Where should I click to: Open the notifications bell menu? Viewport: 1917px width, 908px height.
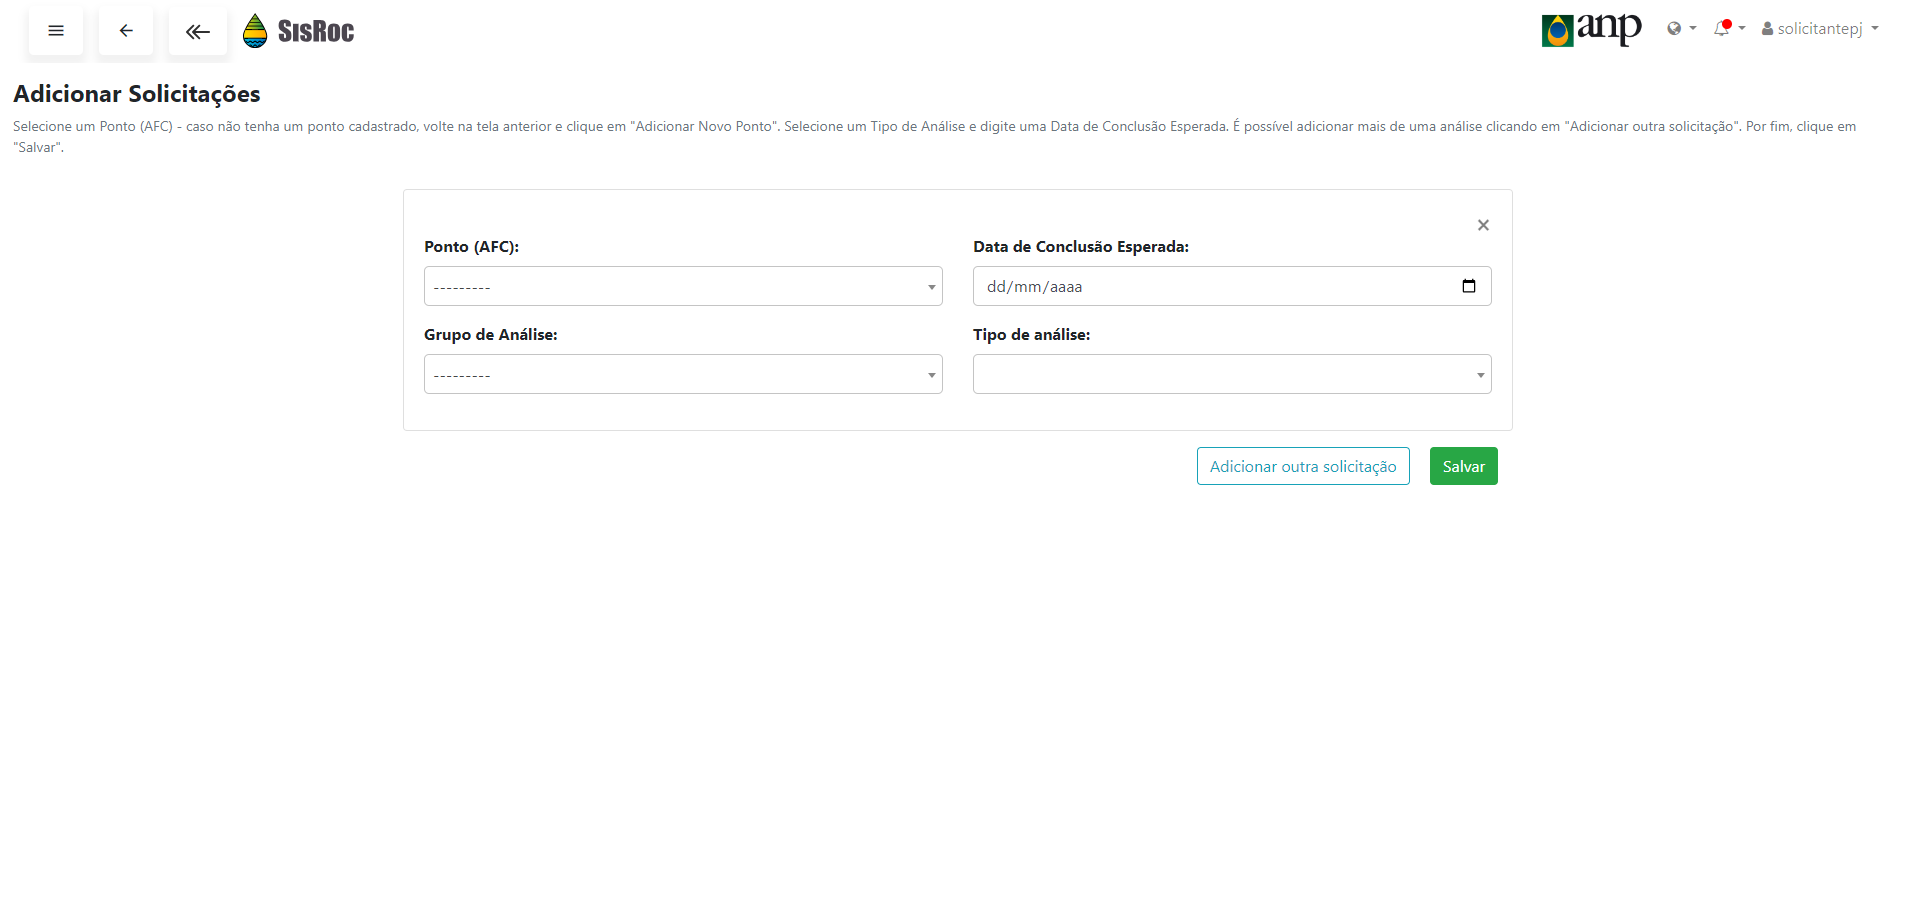click(x=1729, y=28)
